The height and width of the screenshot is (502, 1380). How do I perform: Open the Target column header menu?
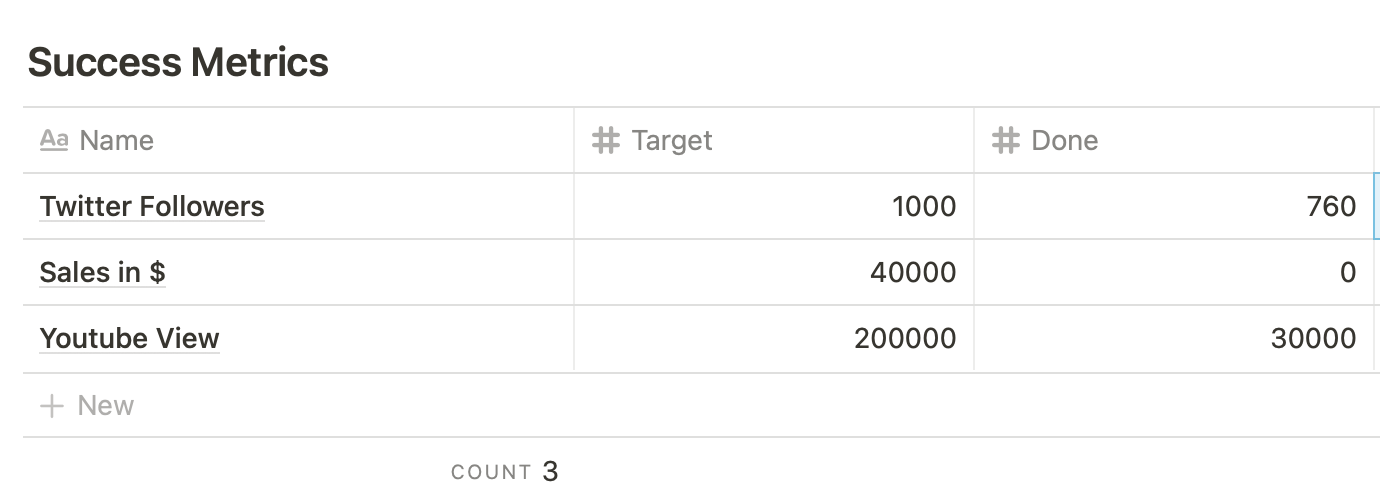pyautogui.click(x=774, y=140)
